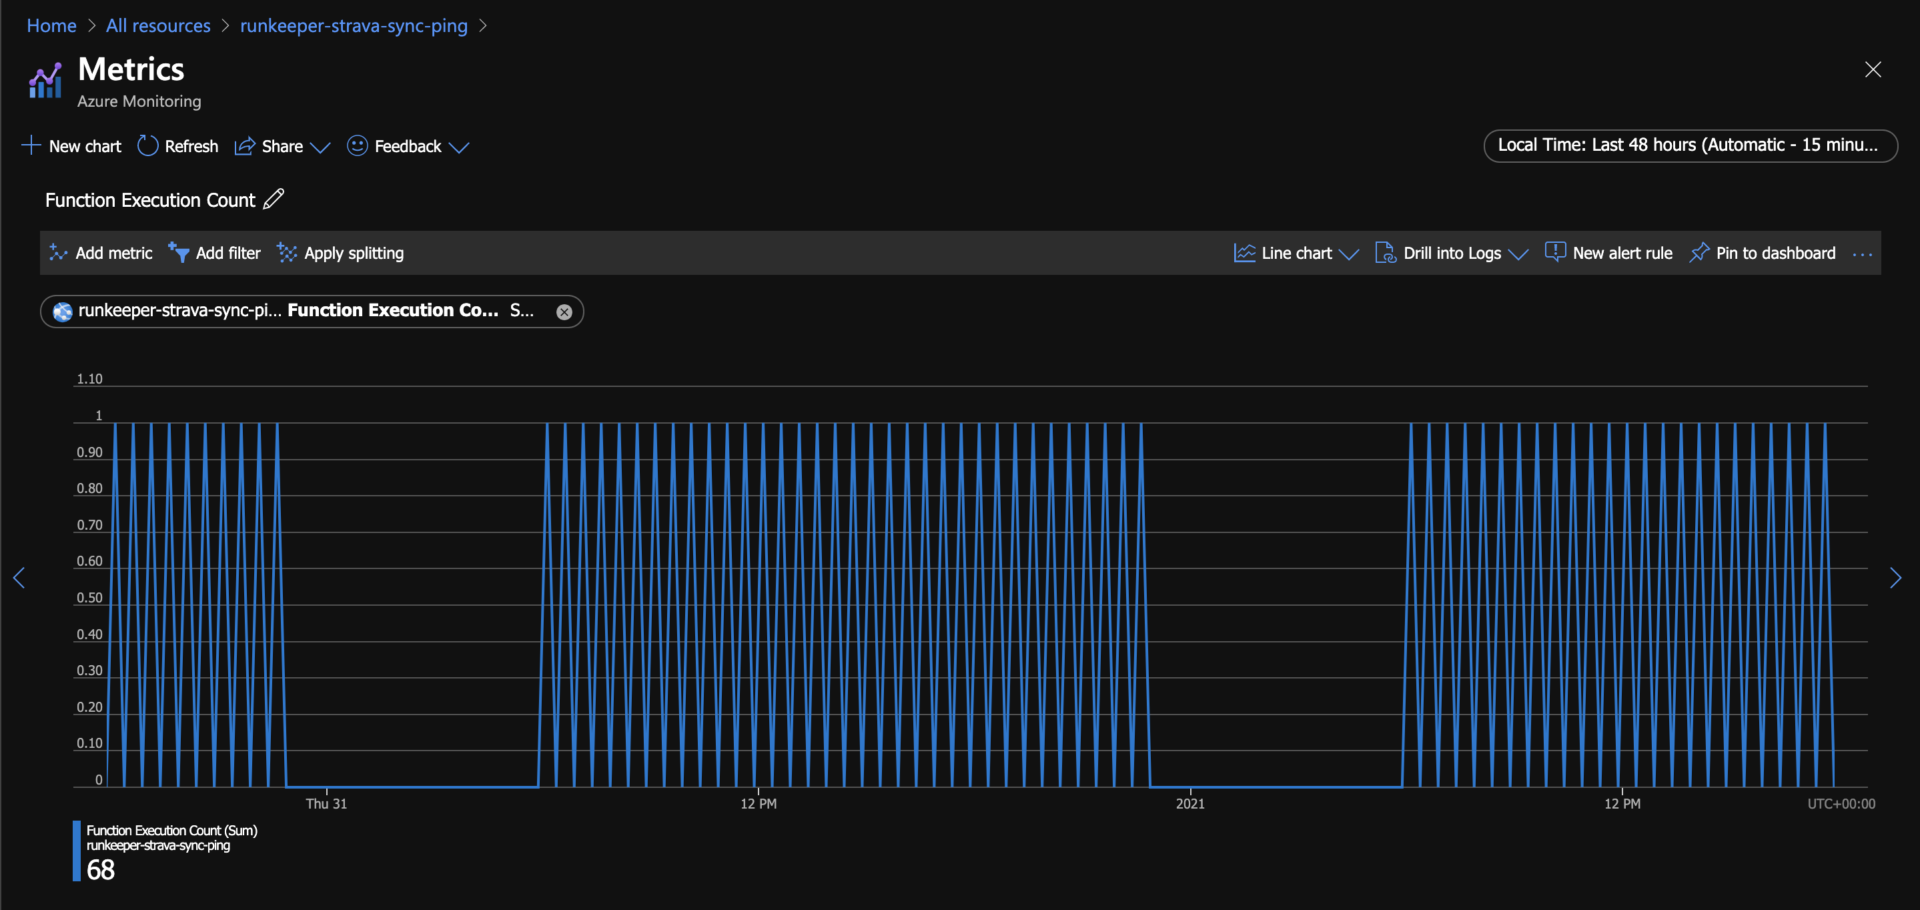Open the Feedback dropdown chevron
Screen dimensions: 1920x910
click(x=459, y=147)
